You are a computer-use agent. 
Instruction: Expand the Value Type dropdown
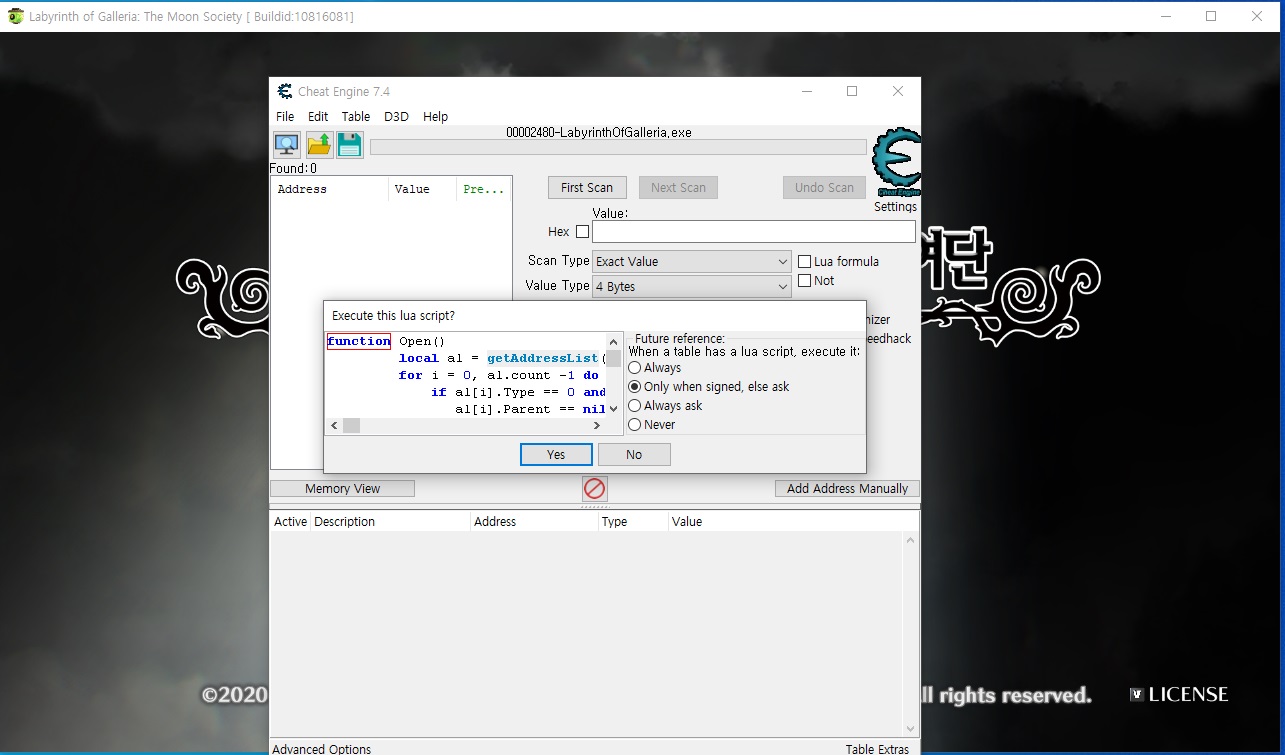click(692, 286)
